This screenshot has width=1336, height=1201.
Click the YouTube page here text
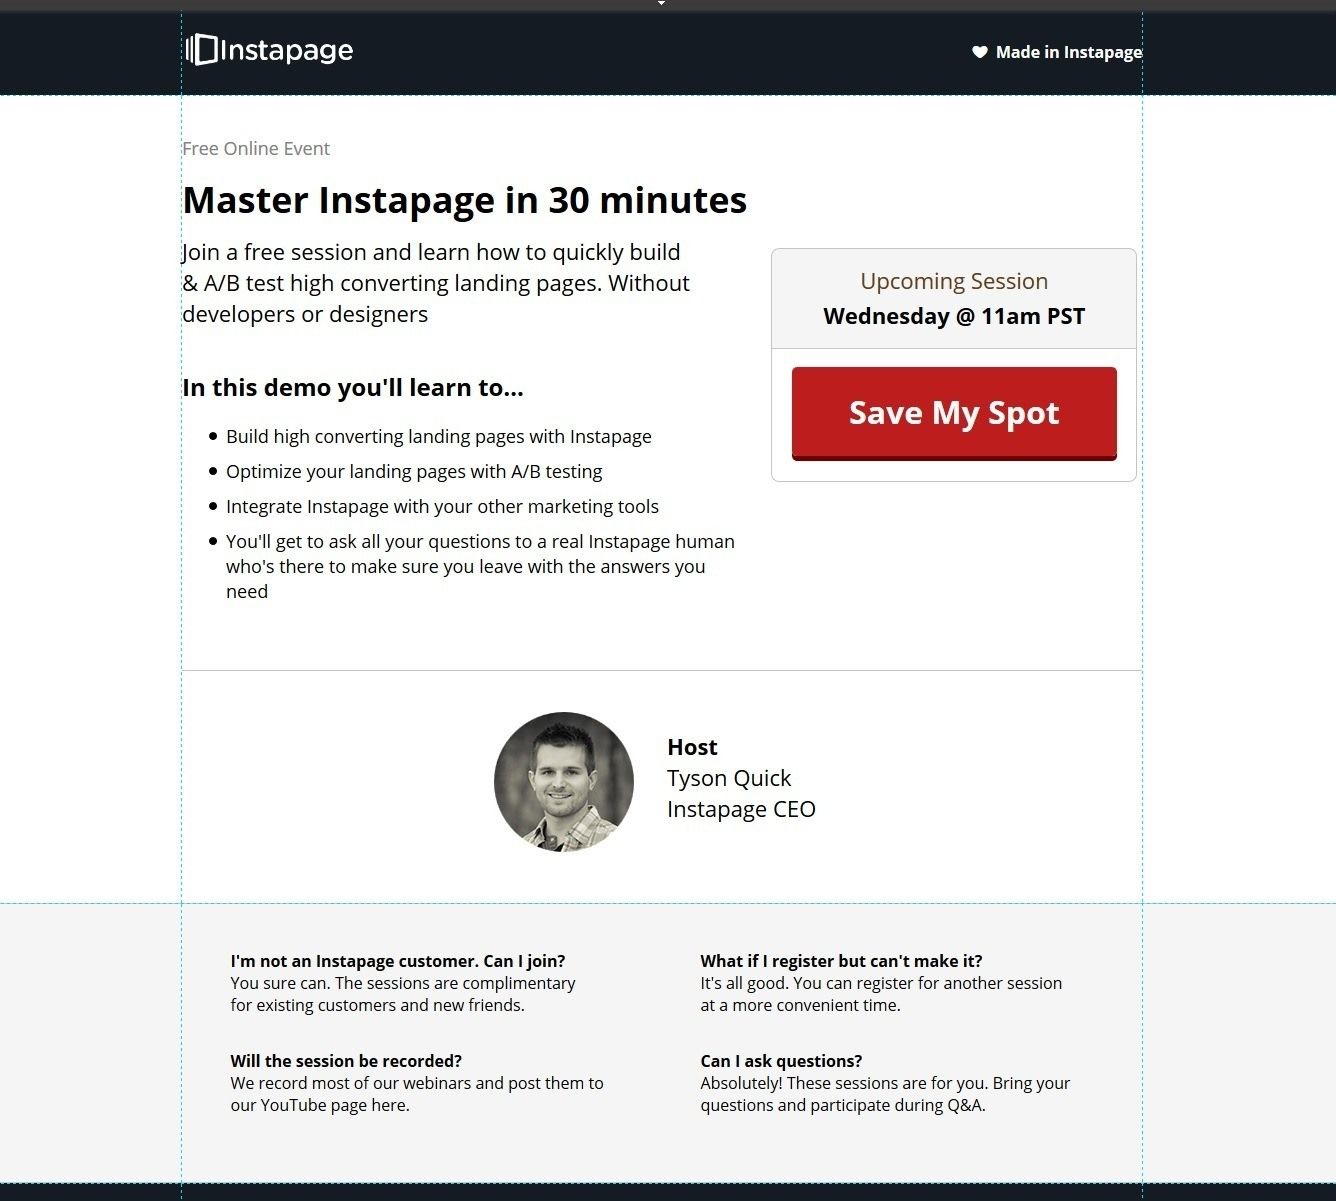pyautogui.click(x=334, y=1106)
